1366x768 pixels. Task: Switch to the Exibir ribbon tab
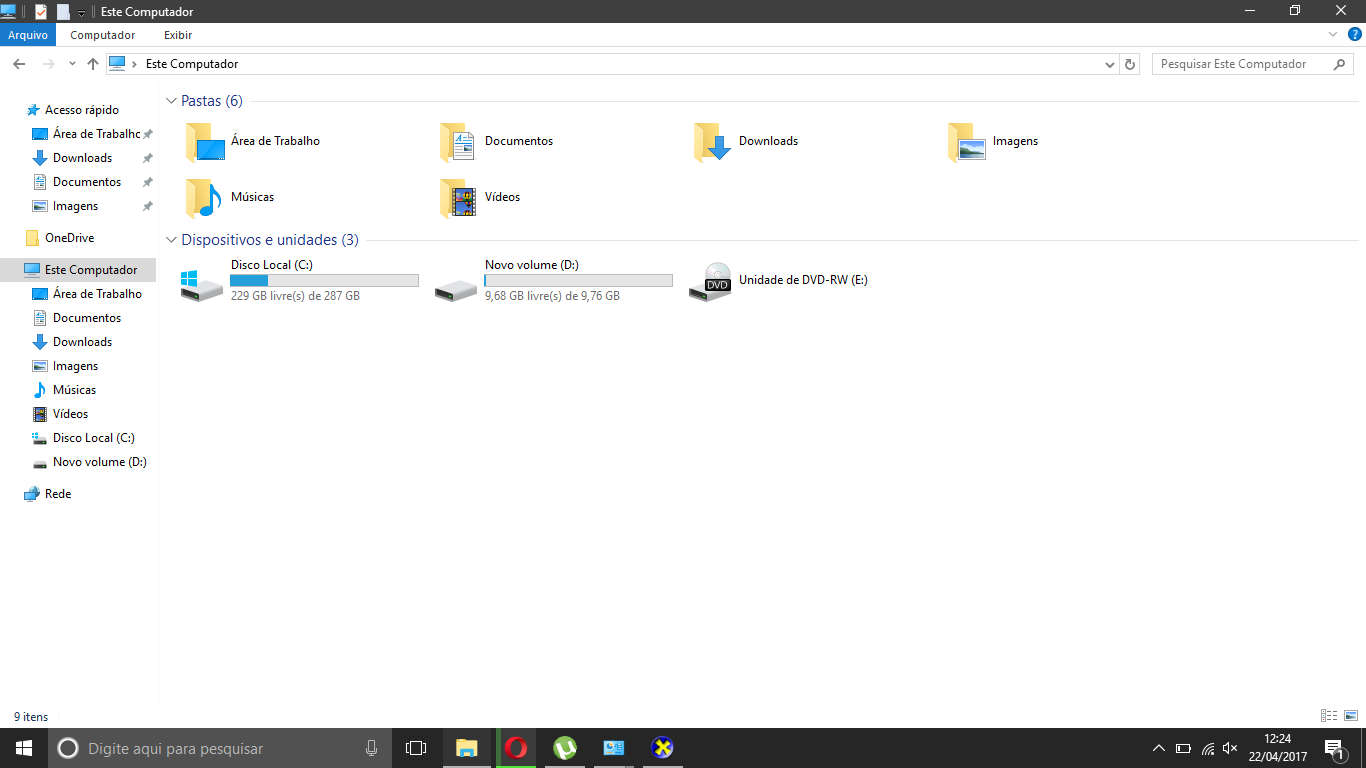[178, 35]
